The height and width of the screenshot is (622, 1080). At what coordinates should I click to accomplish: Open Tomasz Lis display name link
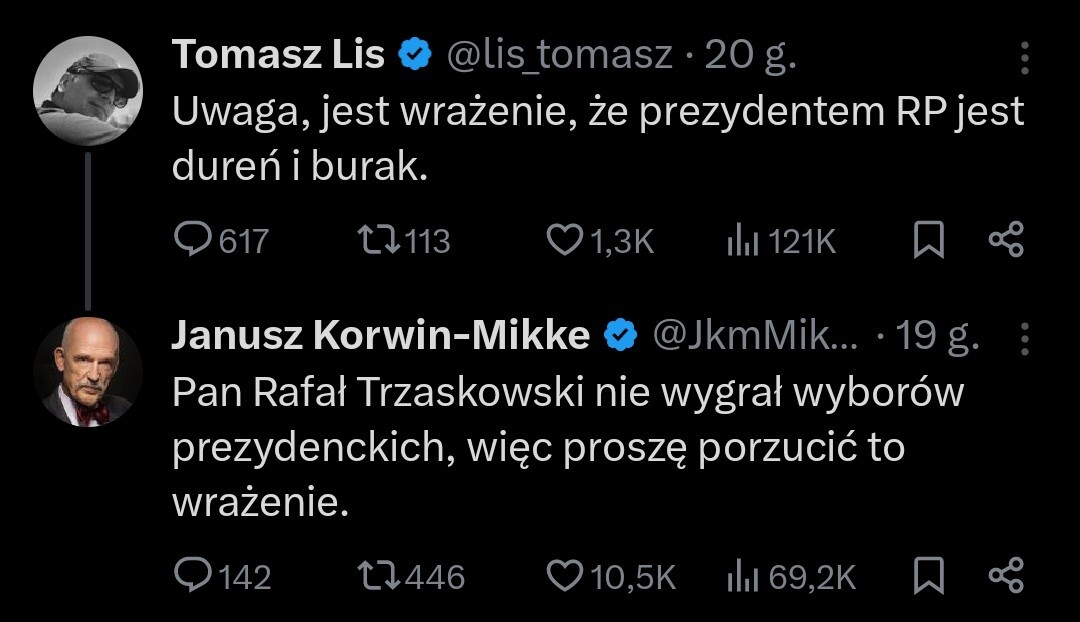(278, 56)
